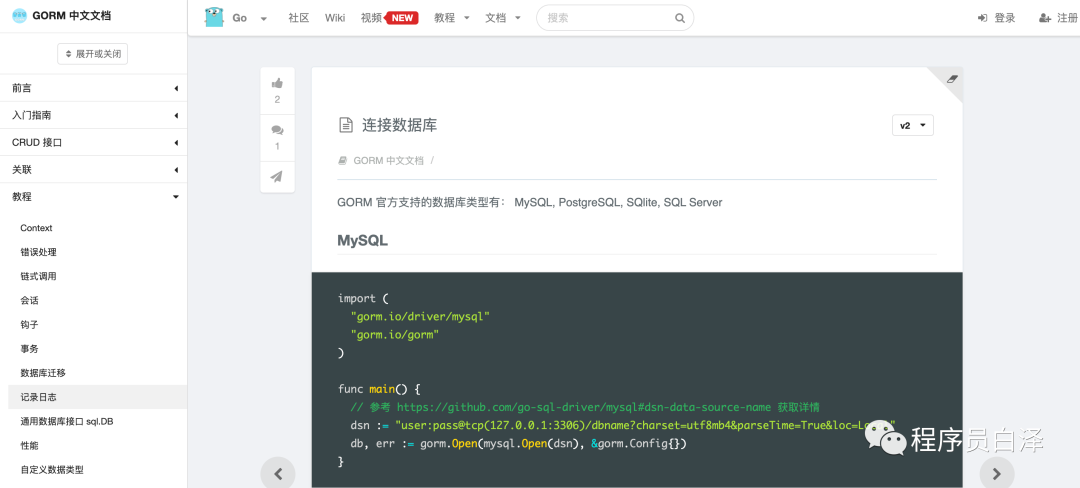Image resolution: width=1080 pixels, height=488 pixels.
Task: Click the 连接数据库 page title
Action: [399, 125]
